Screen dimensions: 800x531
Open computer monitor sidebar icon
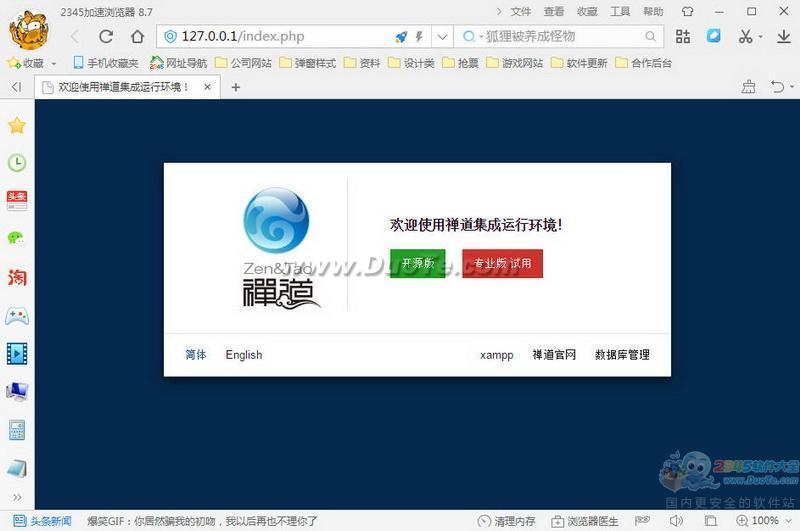click(17, 392)
